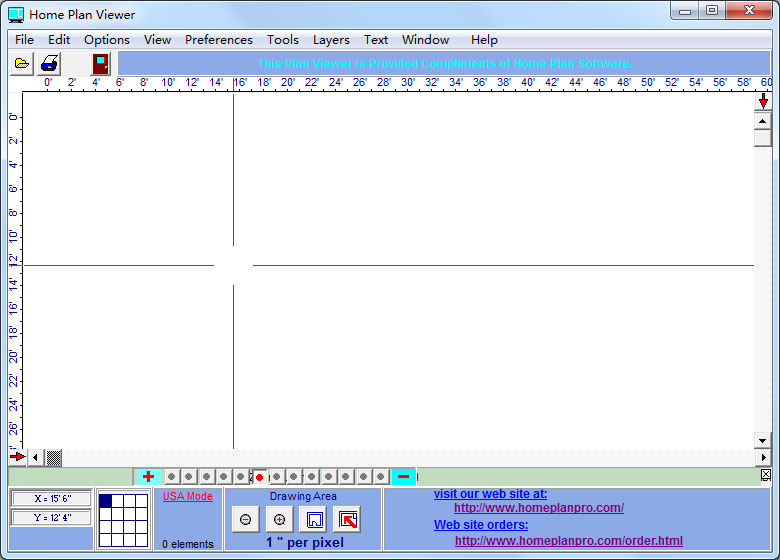Viewport: 780px width, 560px height.
Task: Click the '0 elements' status text
Action: [188, 544]
